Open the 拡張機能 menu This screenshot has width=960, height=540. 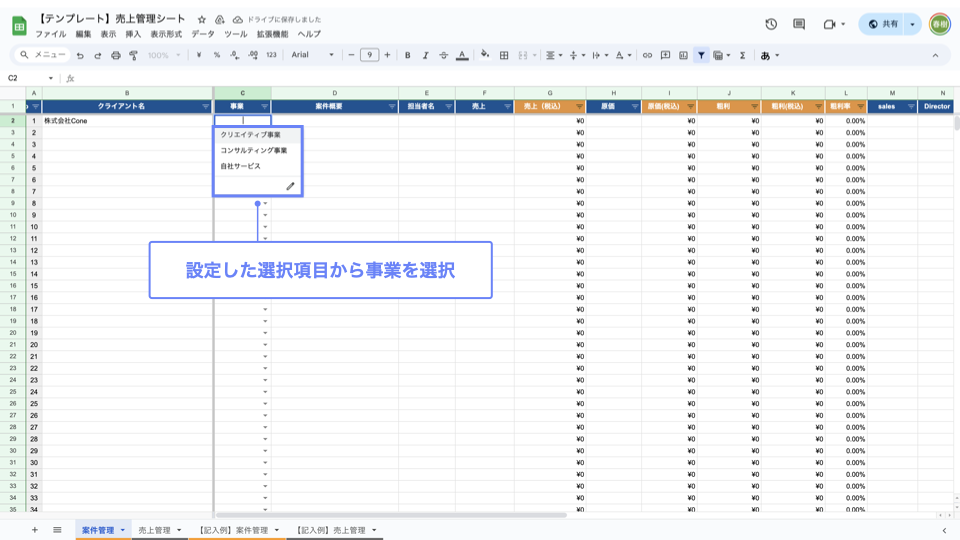272,34
